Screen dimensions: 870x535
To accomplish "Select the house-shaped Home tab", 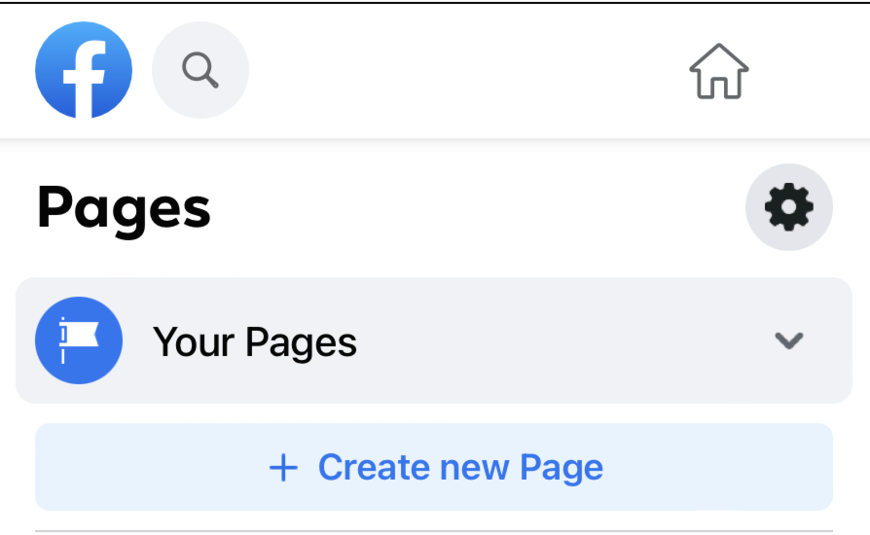I will click(719, 71).
